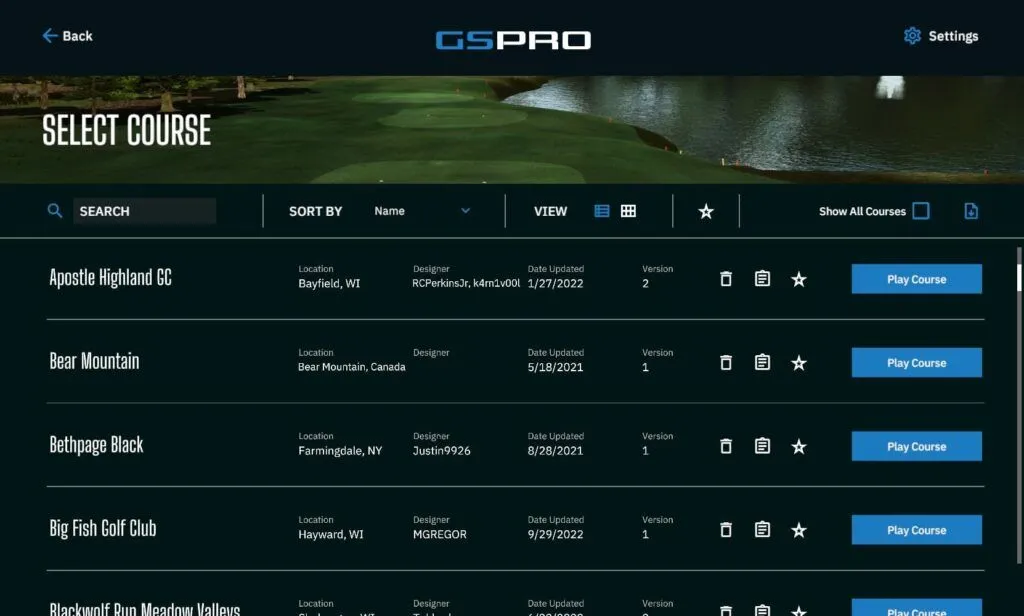1024x616 pixels.
Task: Open the Sort By Name dropdown
Action: click(422, 211)
